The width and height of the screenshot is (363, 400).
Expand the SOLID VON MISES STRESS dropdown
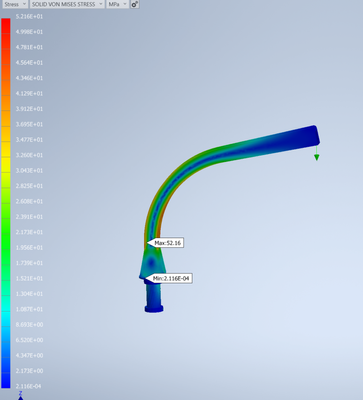pos(67,4)
